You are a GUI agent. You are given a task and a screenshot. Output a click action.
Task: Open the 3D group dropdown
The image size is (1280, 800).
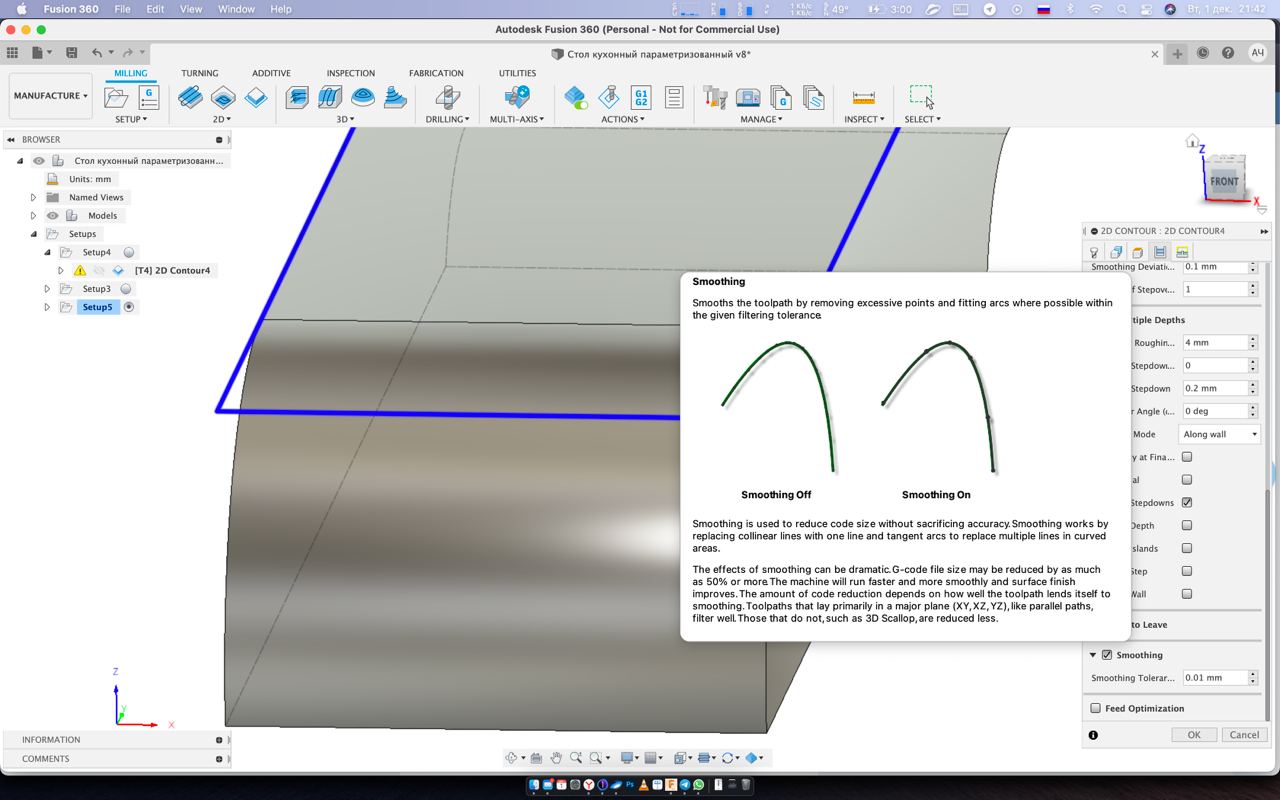pos(345,119)
